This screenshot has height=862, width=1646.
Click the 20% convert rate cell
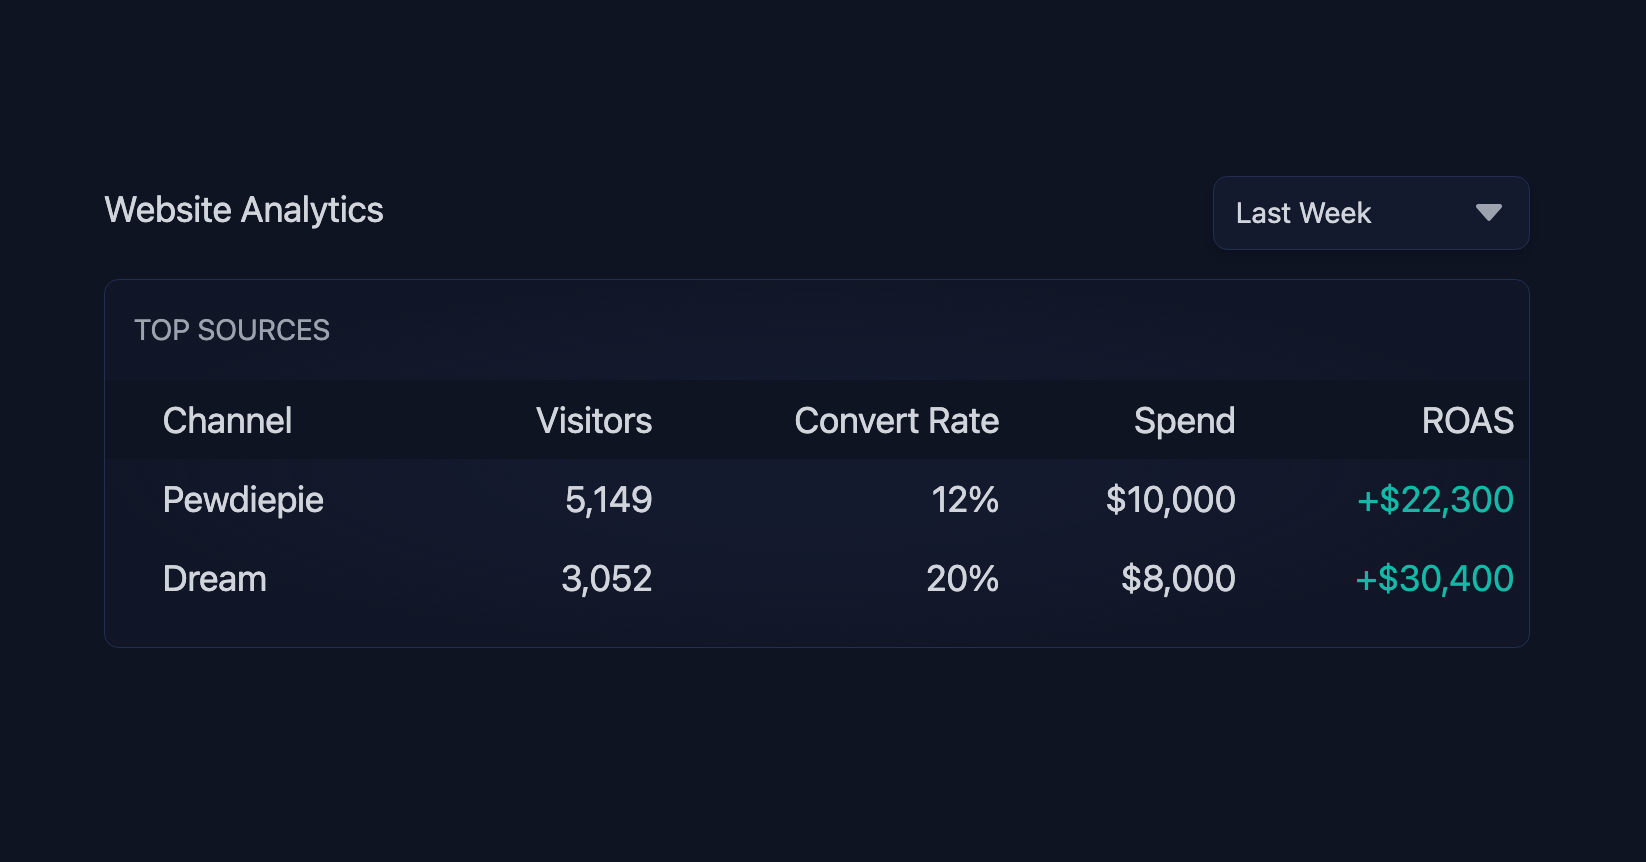click(x=963, y=579)
